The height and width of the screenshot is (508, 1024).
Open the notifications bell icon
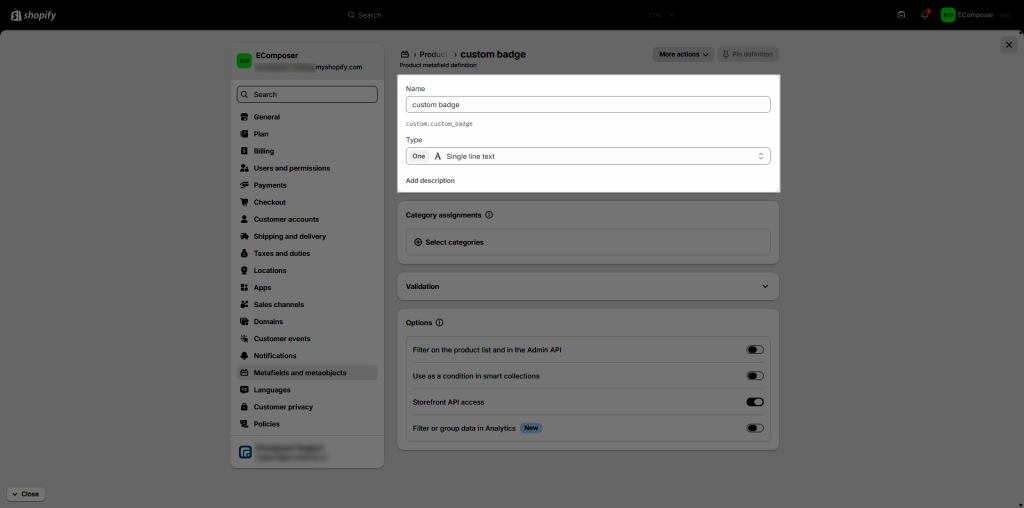click(x=925, y=15)
